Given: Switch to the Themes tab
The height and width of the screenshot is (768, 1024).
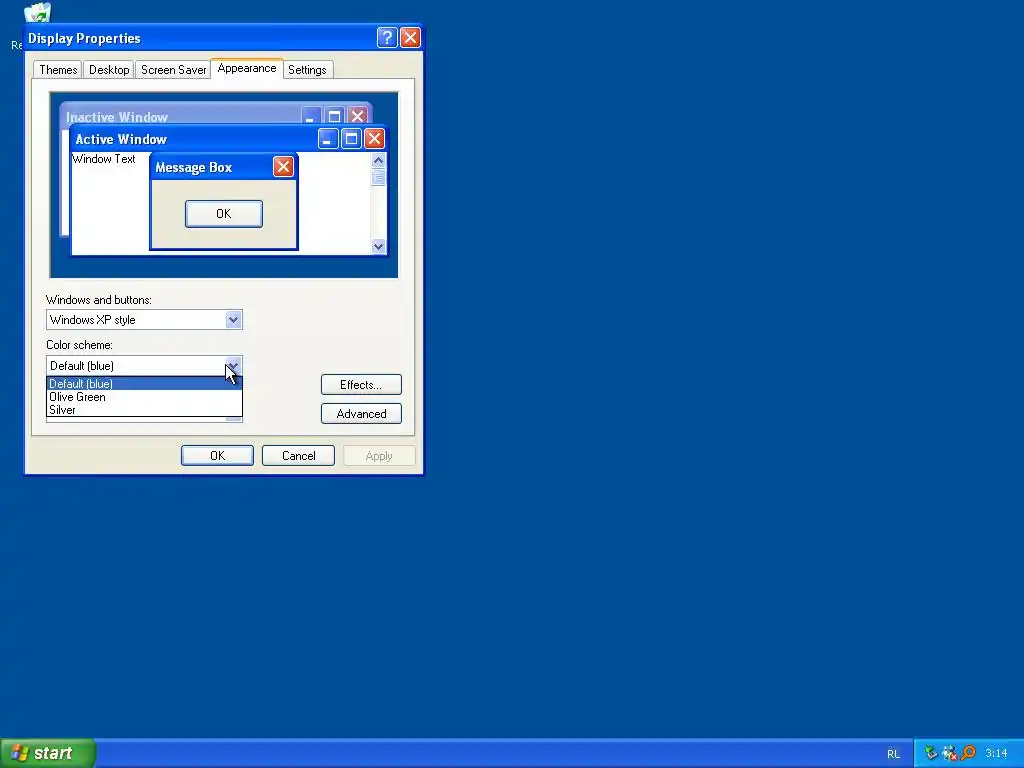Looking at the screenshot, I should (58, 70).
